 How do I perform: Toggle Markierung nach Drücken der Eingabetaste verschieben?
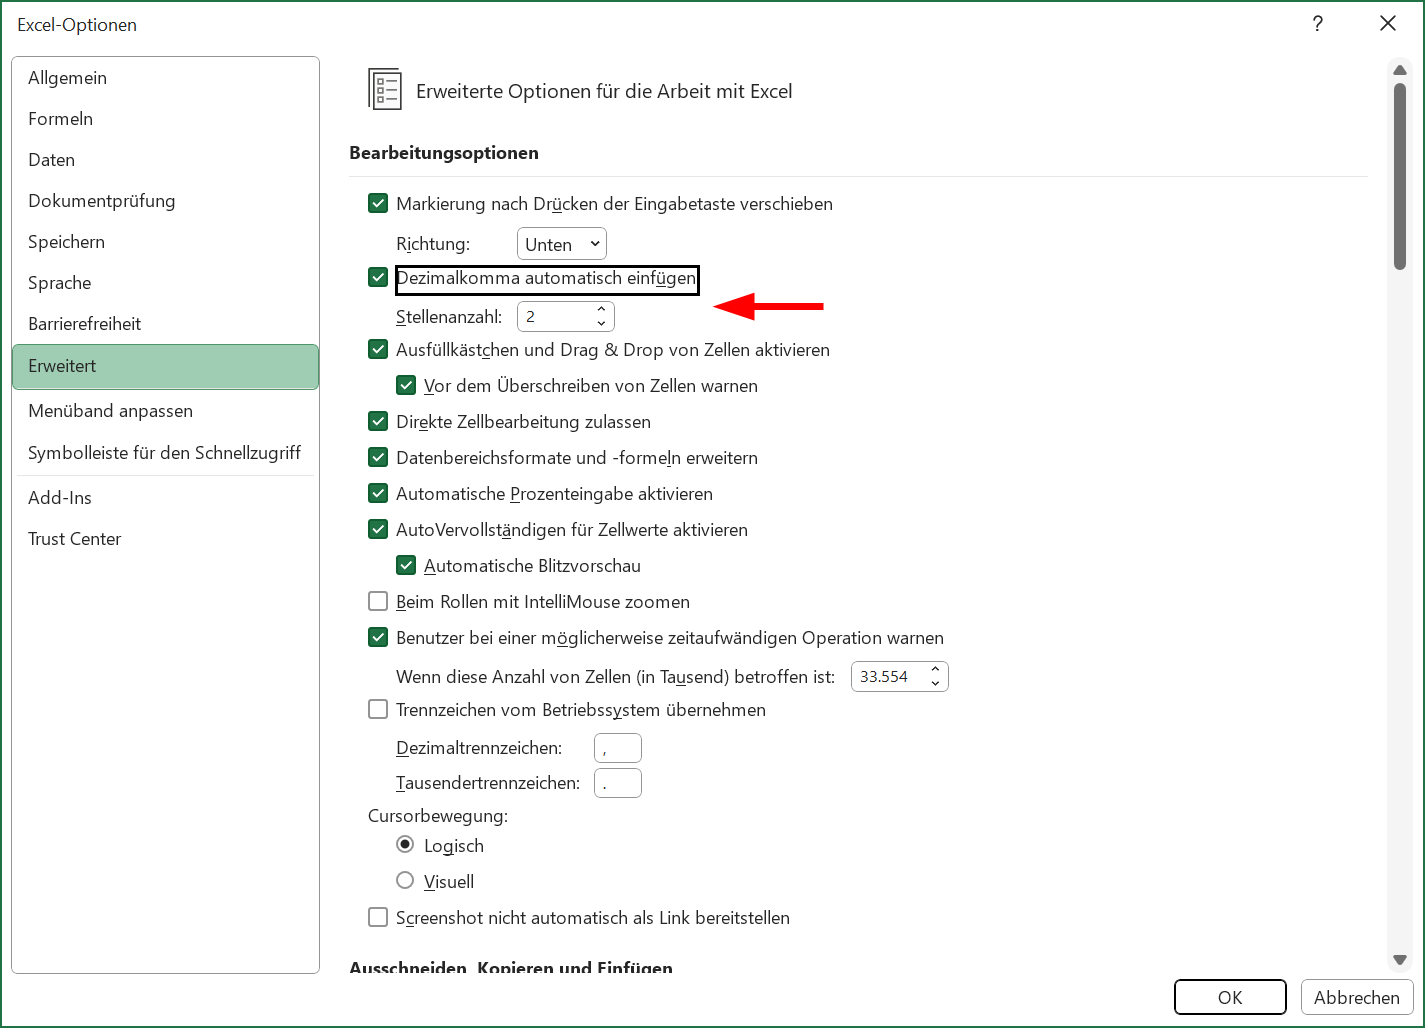coord(378,204)
